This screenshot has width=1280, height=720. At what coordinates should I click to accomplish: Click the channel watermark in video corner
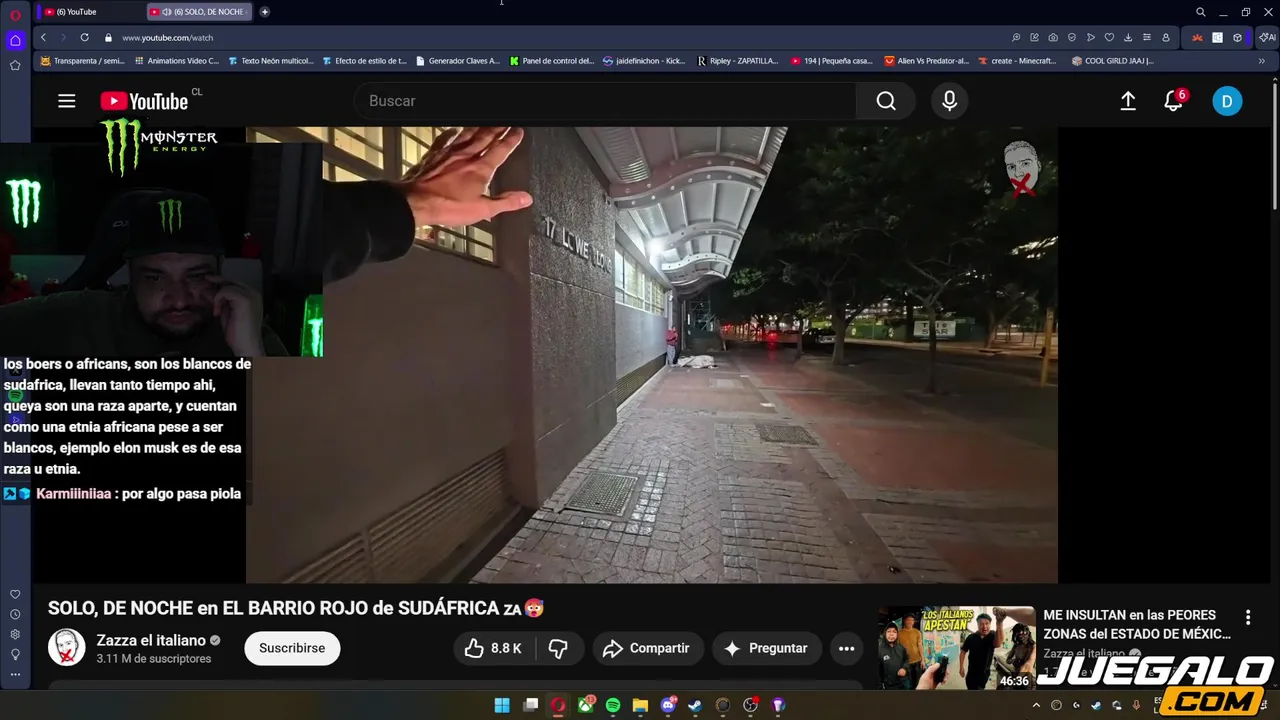coord(1021,168)
